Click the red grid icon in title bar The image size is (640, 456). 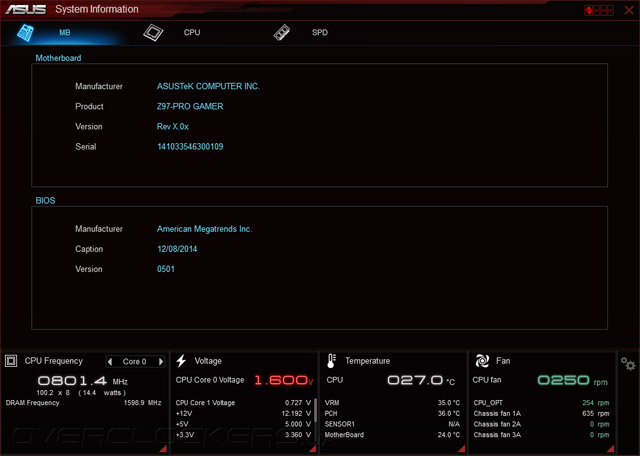599,10
